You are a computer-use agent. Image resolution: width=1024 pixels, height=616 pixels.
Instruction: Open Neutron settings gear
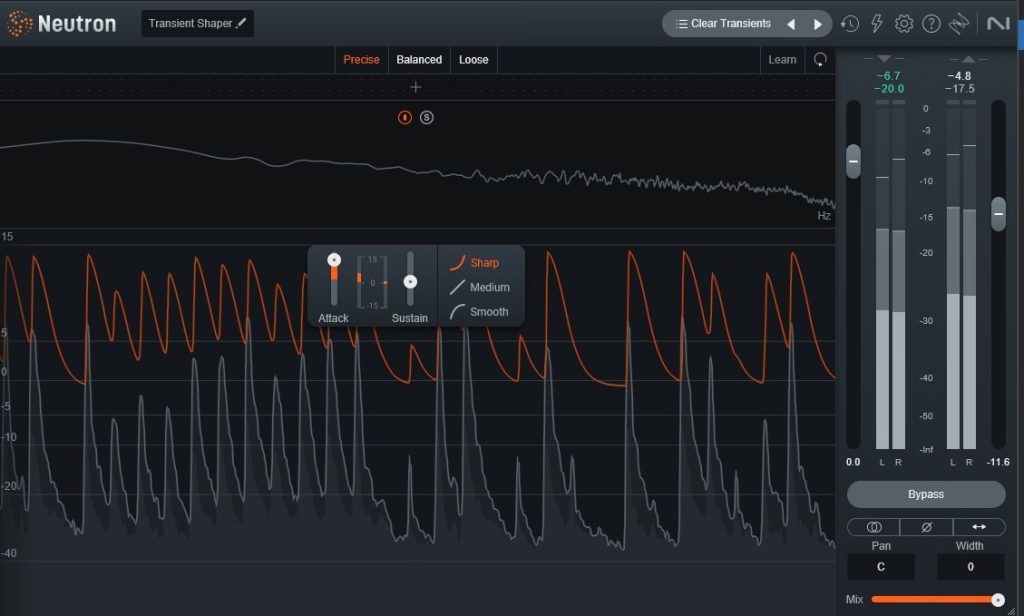(904, 24)
